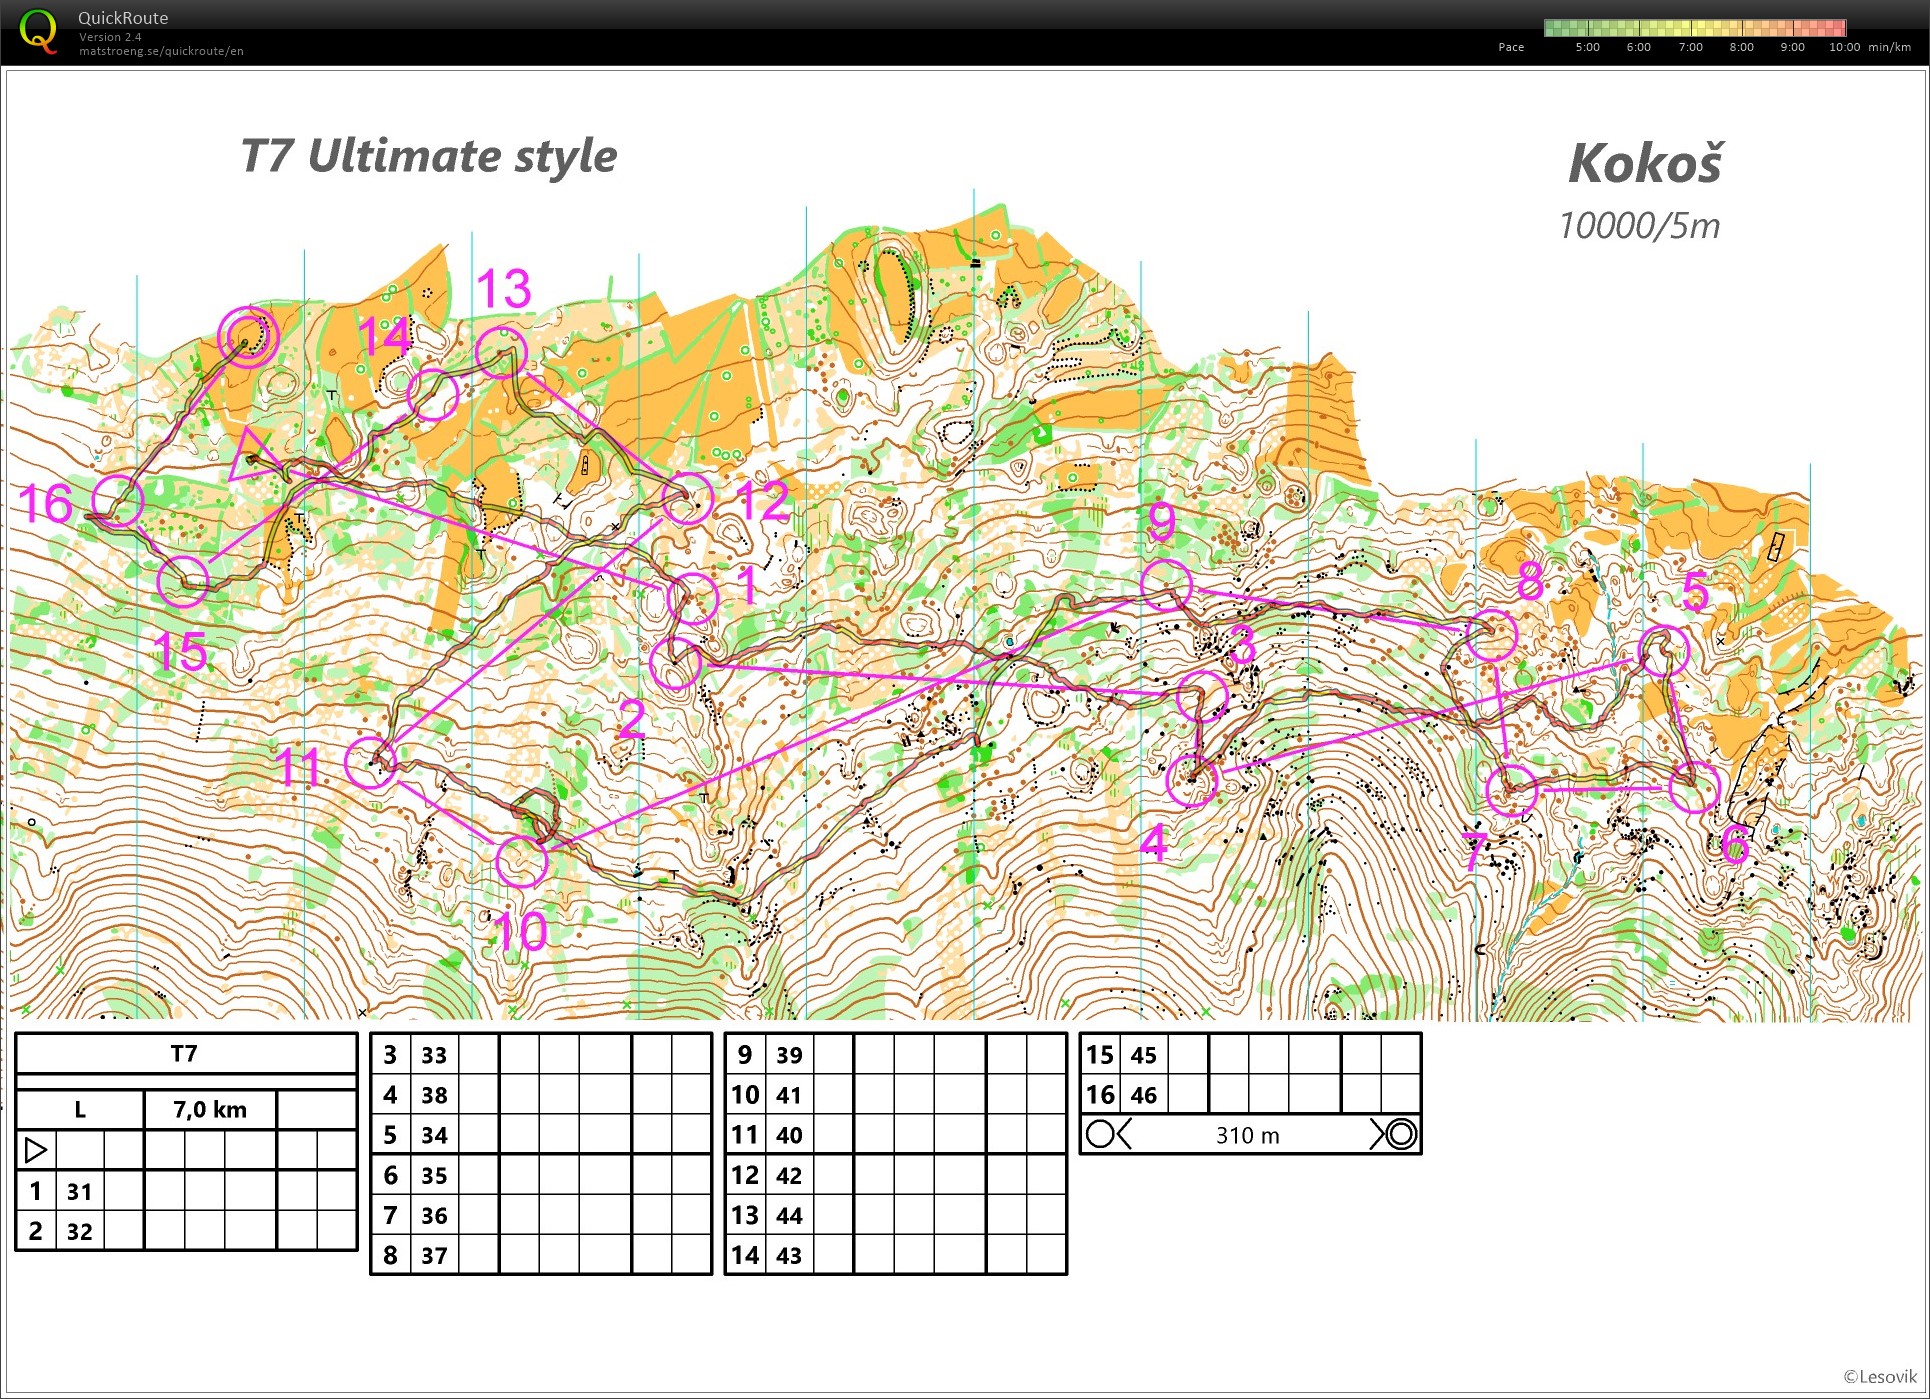Click control circle 2 on the map

pyautogui.click(x=675, y=664)
